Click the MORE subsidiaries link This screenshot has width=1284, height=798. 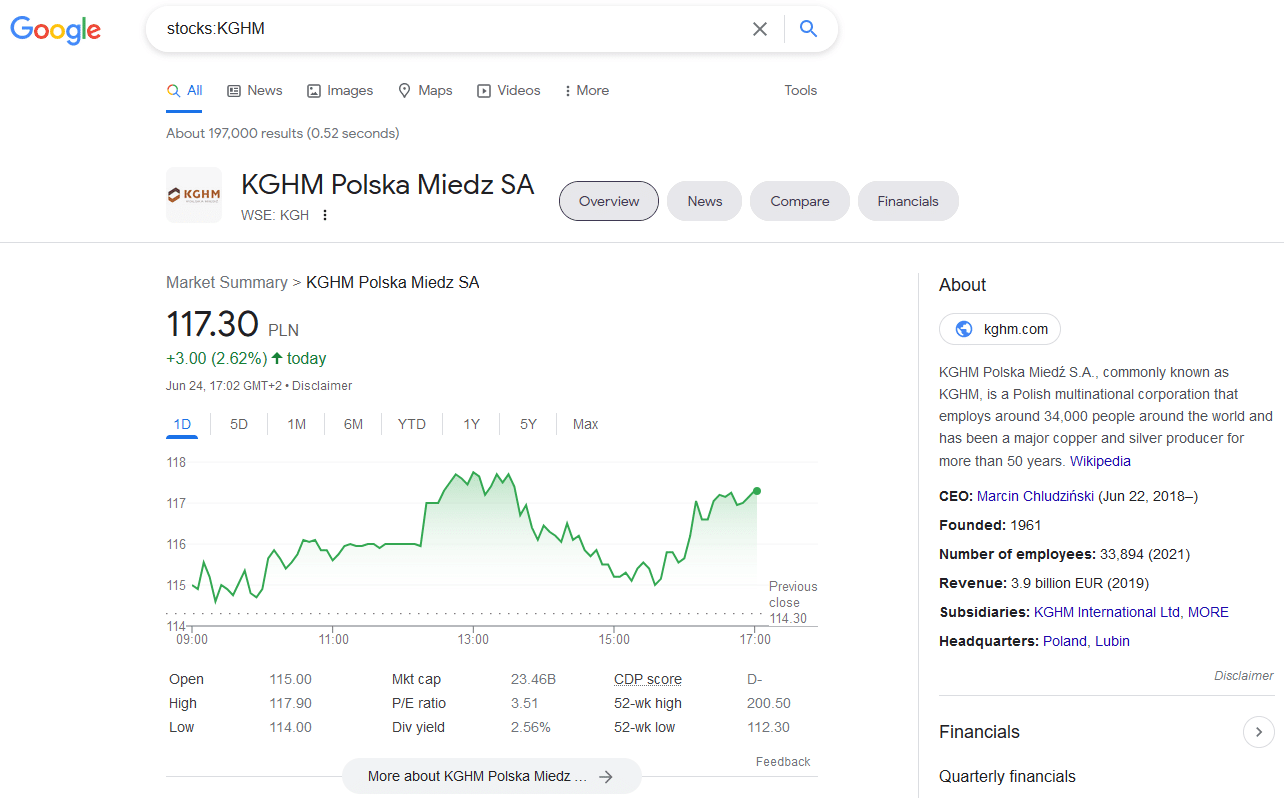(x=1208, y=612)
